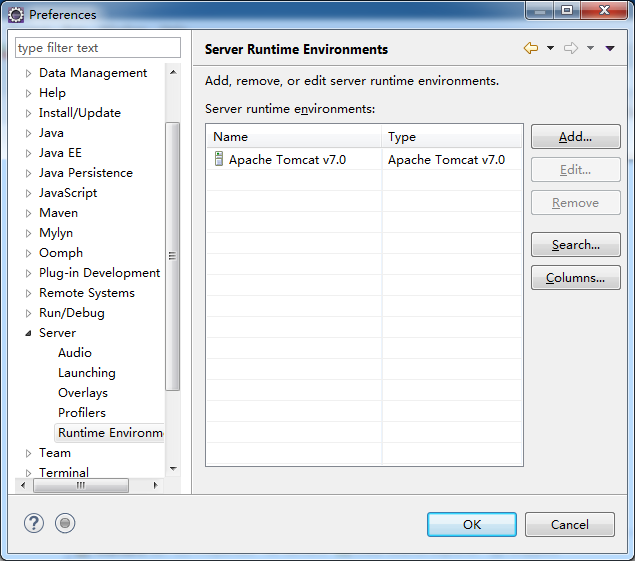Open the view menu triangle dropdown
This screenshot has height=561, width=635.
610,48
